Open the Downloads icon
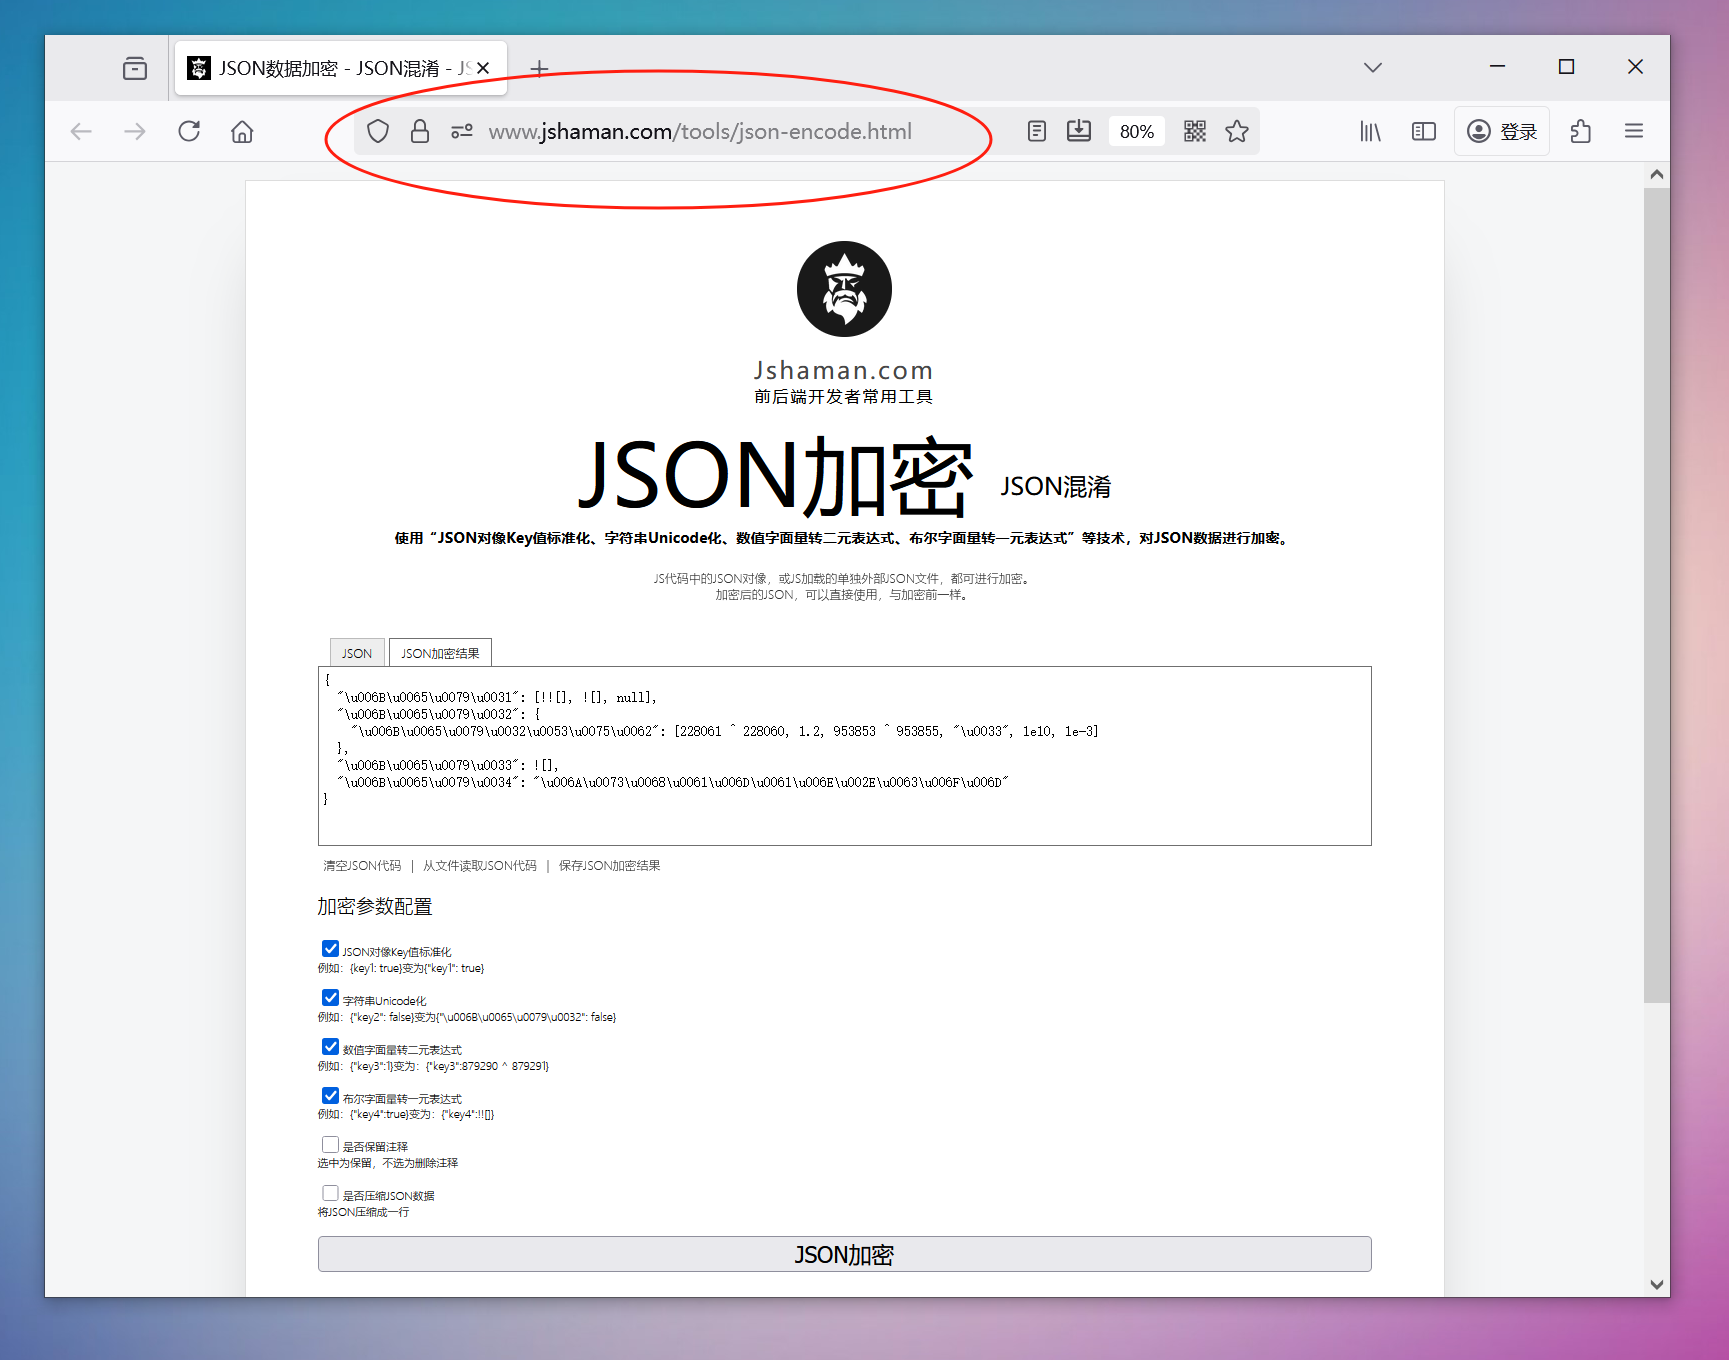The height and width of the screenshot is (1360, 1729). tap(1079, 131)
